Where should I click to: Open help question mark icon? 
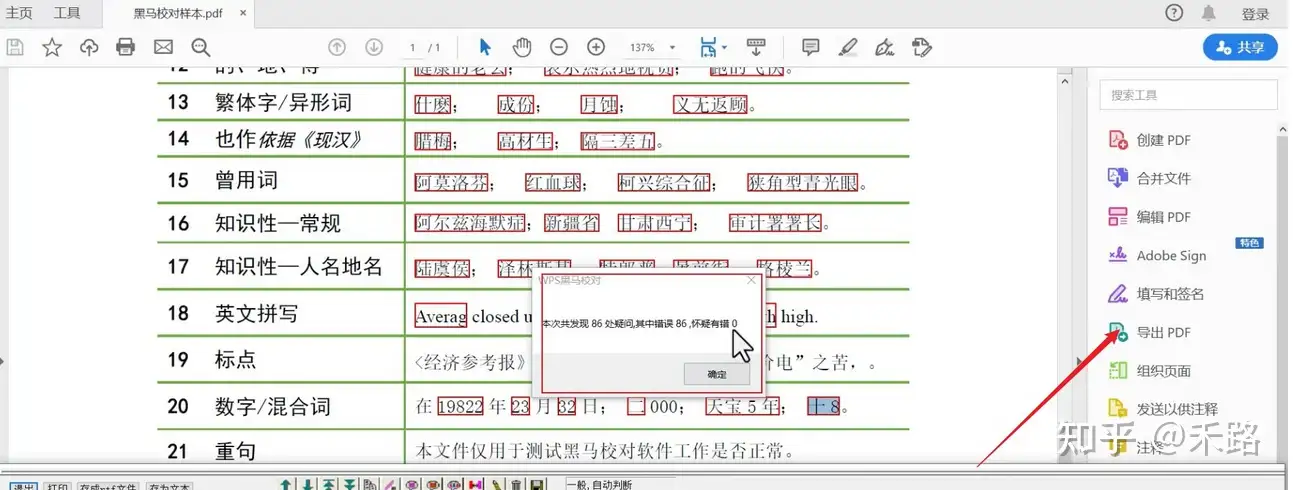(x=1174, y=13)
